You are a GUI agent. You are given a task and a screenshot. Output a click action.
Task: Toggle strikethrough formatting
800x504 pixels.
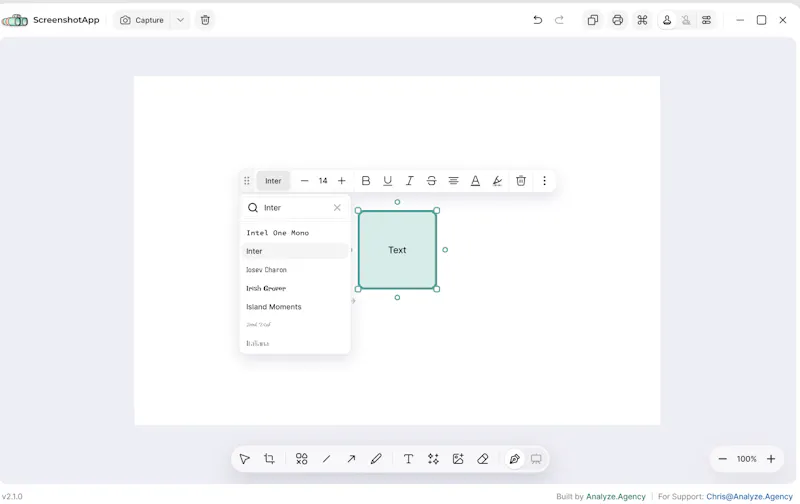(431, 181)
